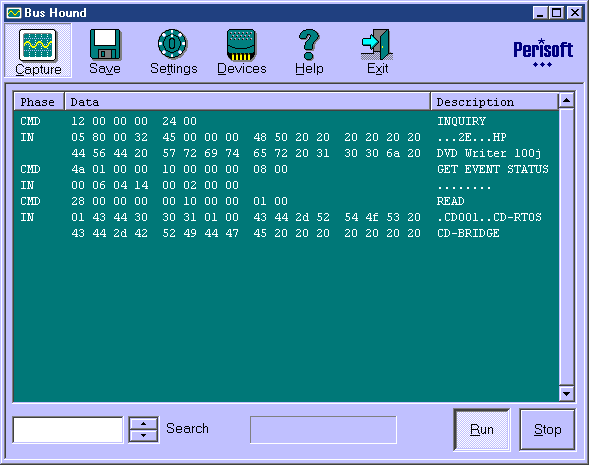Viewport: 589px width, 465px height.
Task: Click data row starting '05 80 00 32'
Action: click(x=246, y=137)
